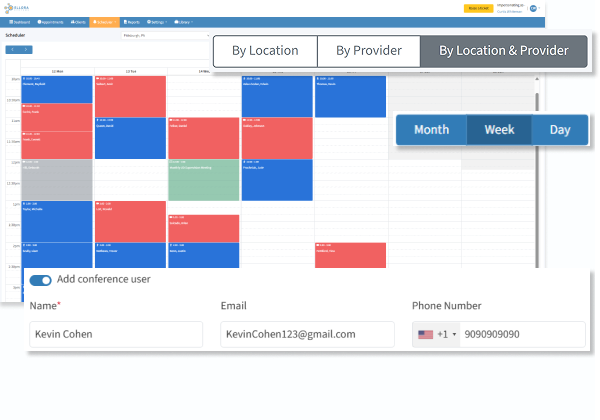
Task: Open the country code flag selector
Action: pos(436,334)
